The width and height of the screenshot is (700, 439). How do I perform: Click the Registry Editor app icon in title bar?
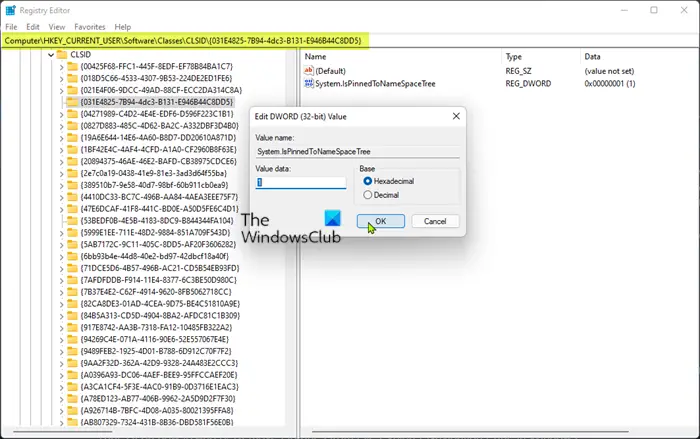point(10,10)
